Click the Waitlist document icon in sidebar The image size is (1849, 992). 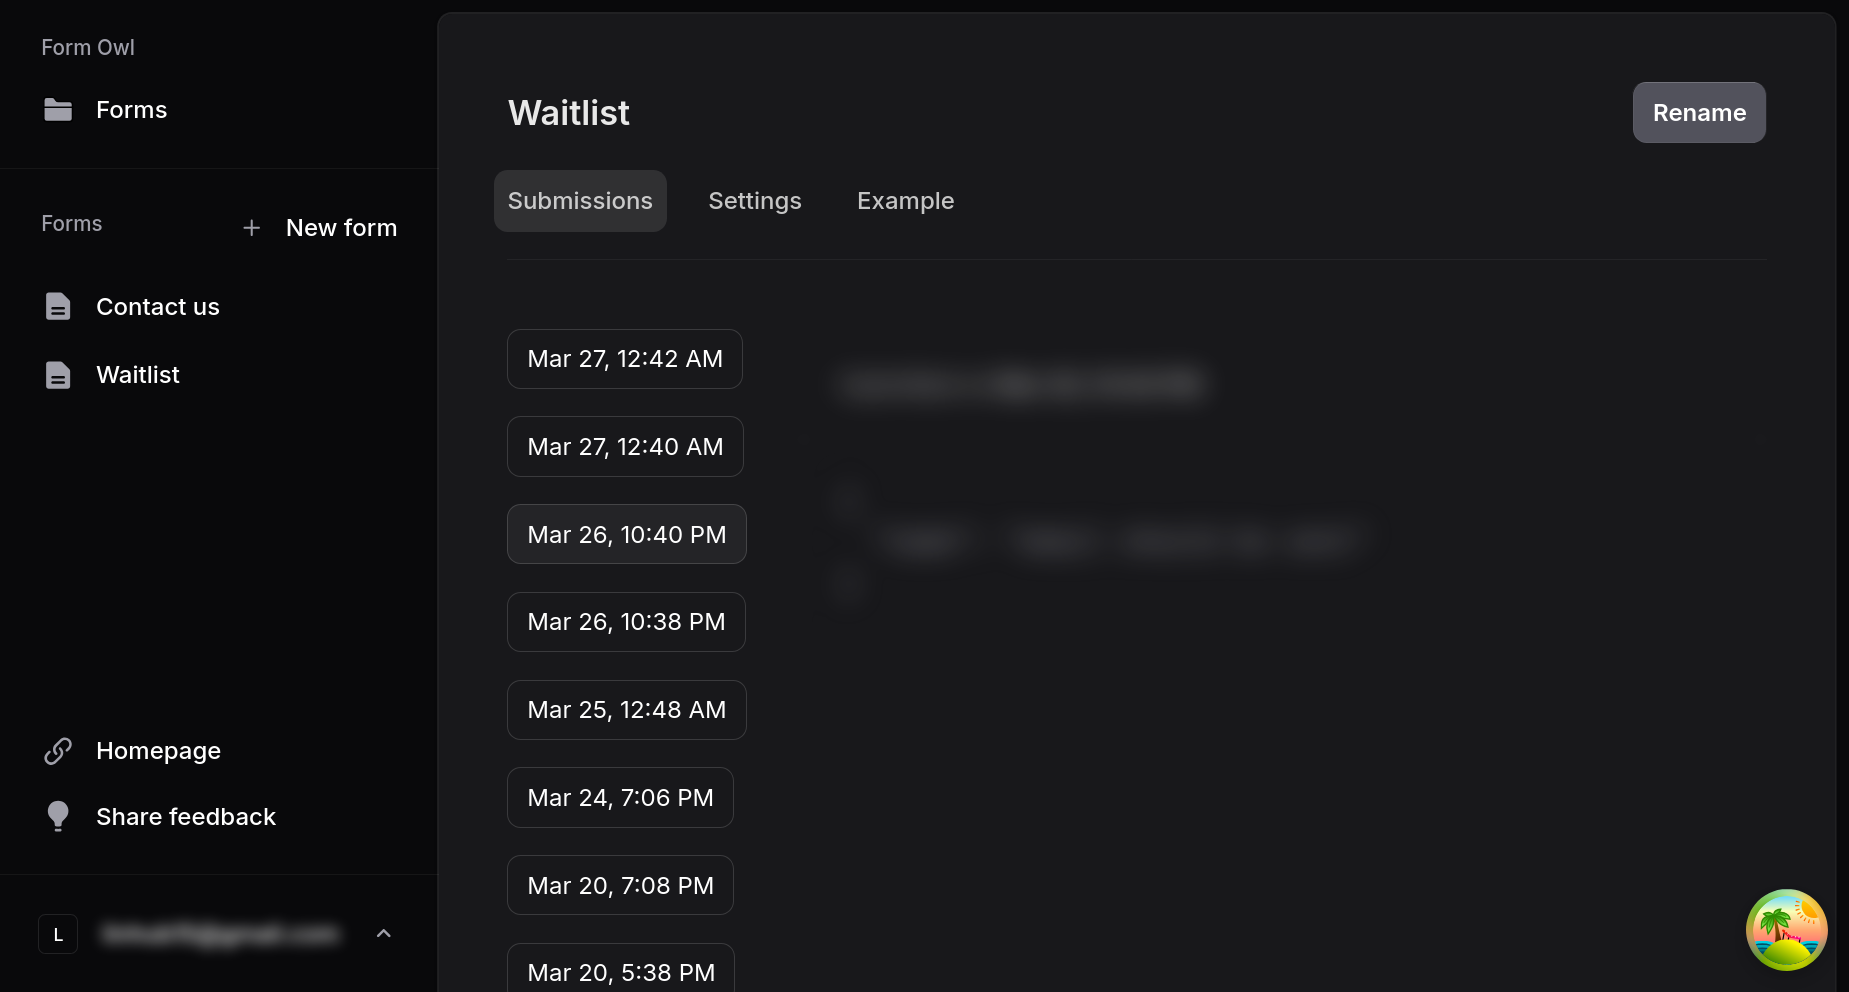point(58,375)
